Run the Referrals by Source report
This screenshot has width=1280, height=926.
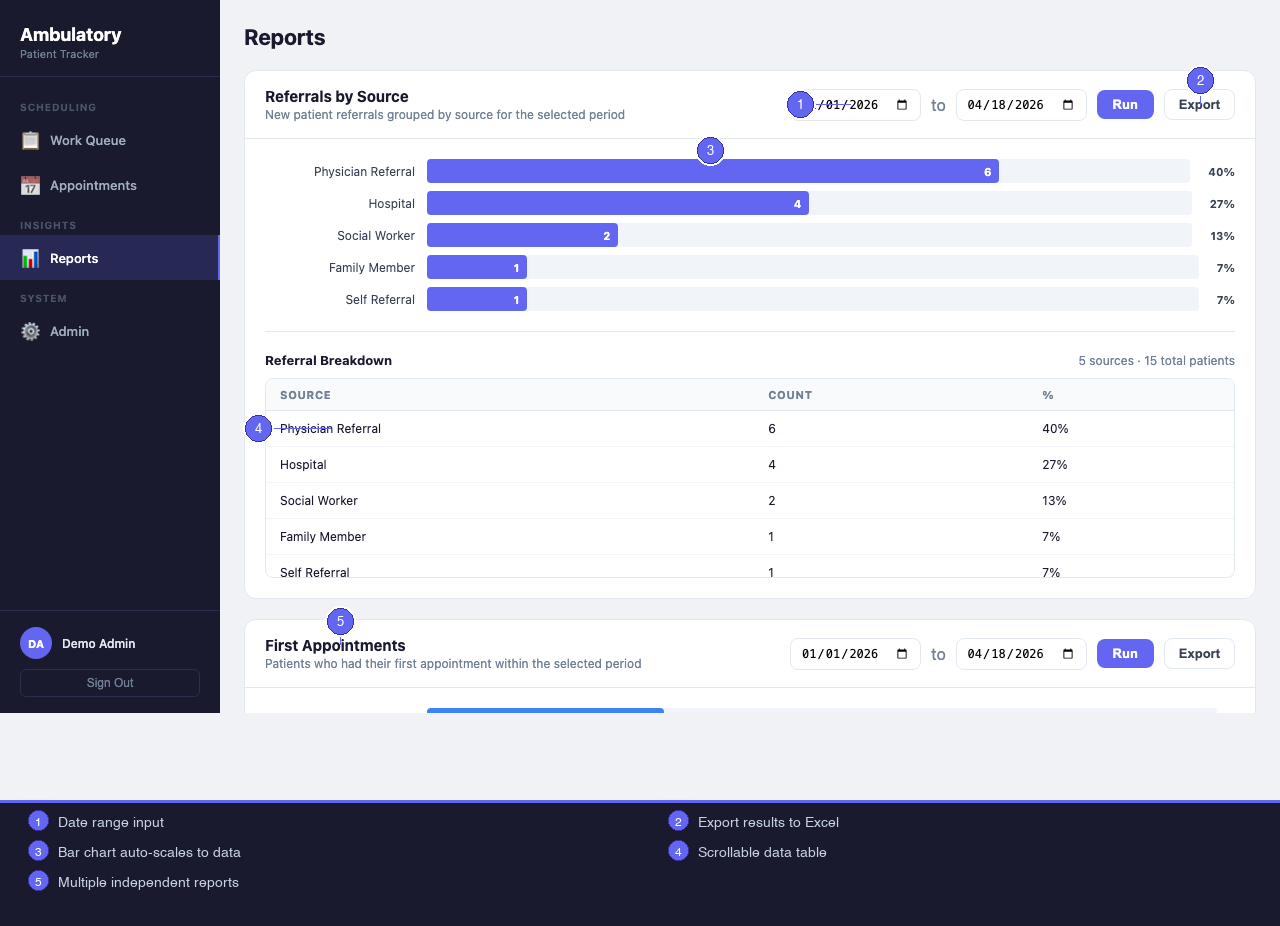pyautogui.click(x=1124, y=104)
